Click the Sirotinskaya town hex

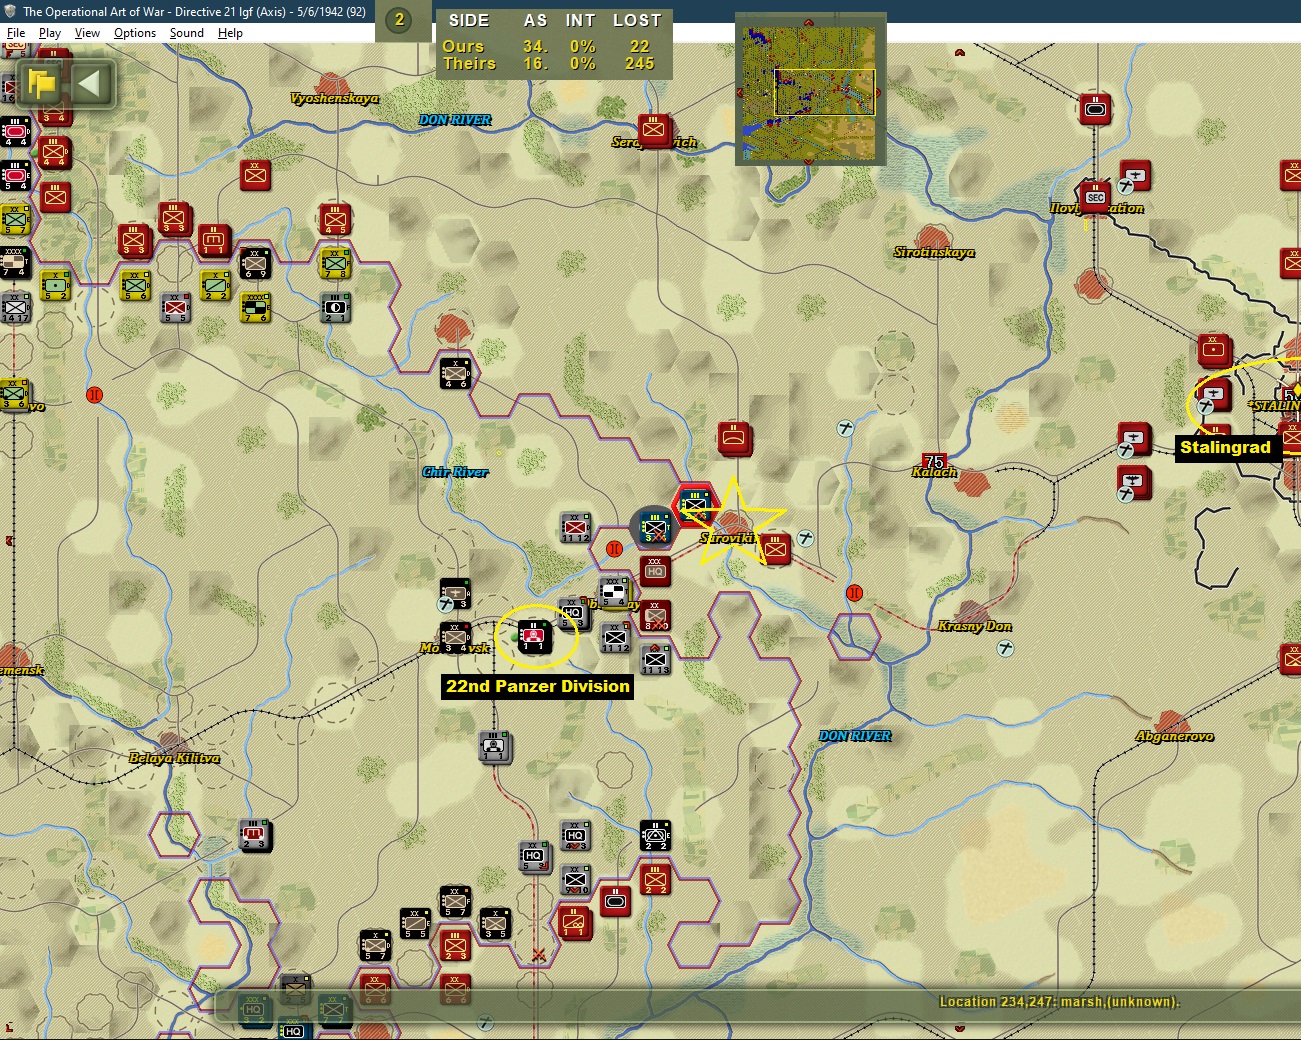933,241
